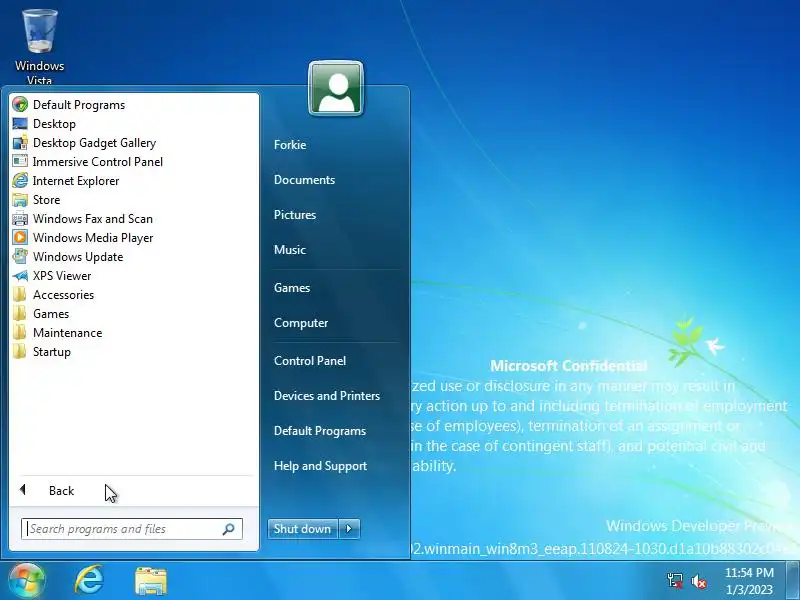This screenshot has height=600, width=800.
Task: Click the Desktop monitor icon in programs list
Action: tap(20, 123)
